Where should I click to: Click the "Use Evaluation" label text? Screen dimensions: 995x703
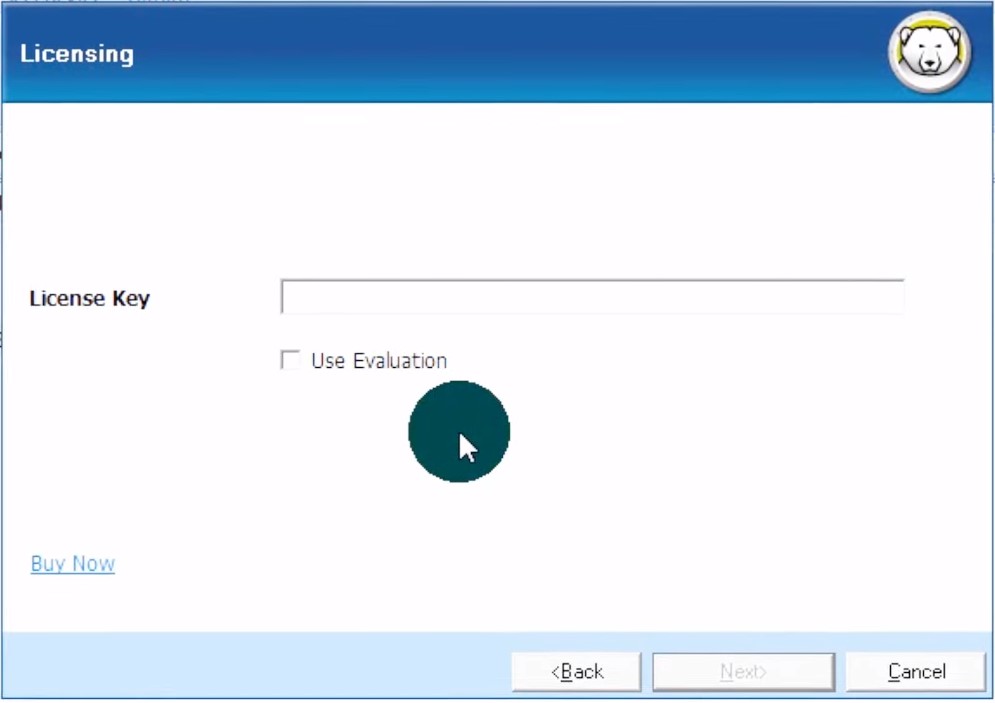[378, 361]
